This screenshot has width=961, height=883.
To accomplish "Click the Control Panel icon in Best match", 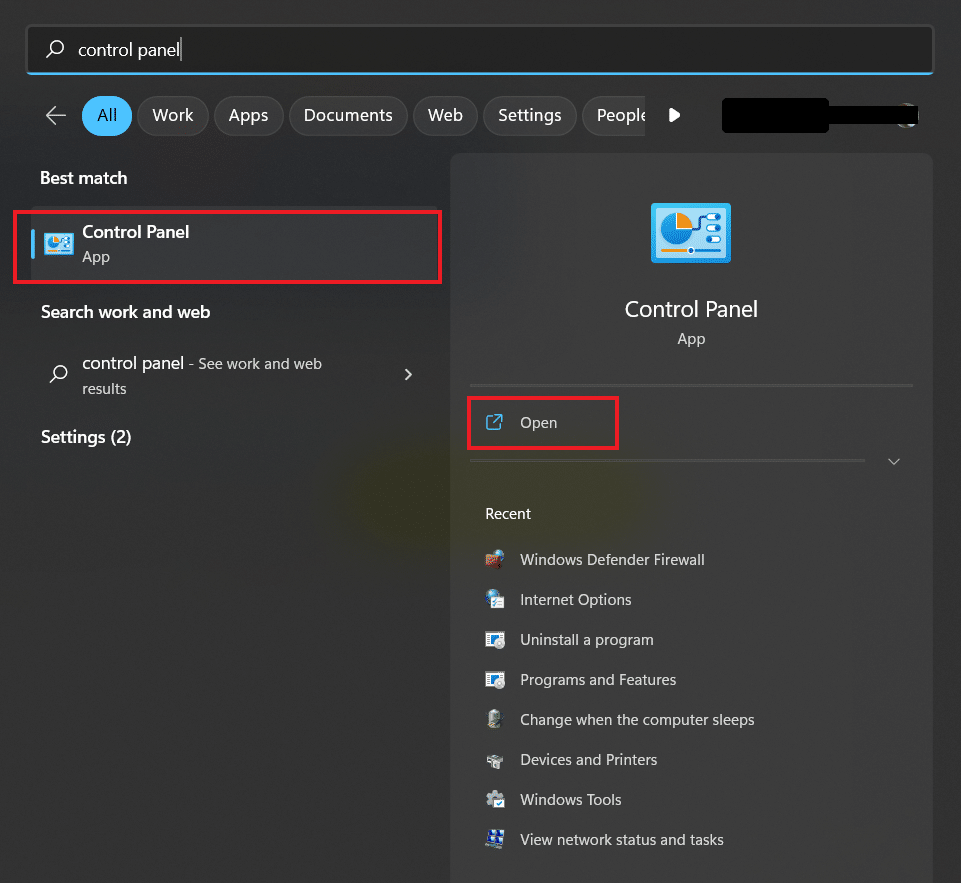I will tap(59, 244).
